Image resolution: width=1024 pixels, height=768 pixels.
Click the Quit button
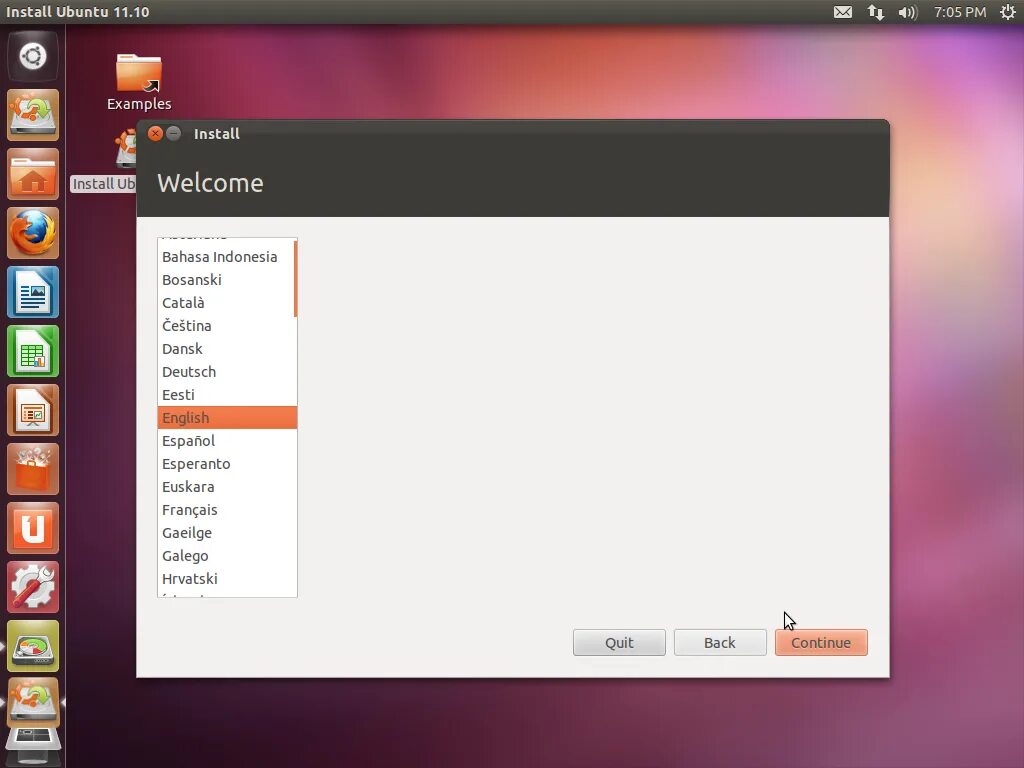click(619, 643)
